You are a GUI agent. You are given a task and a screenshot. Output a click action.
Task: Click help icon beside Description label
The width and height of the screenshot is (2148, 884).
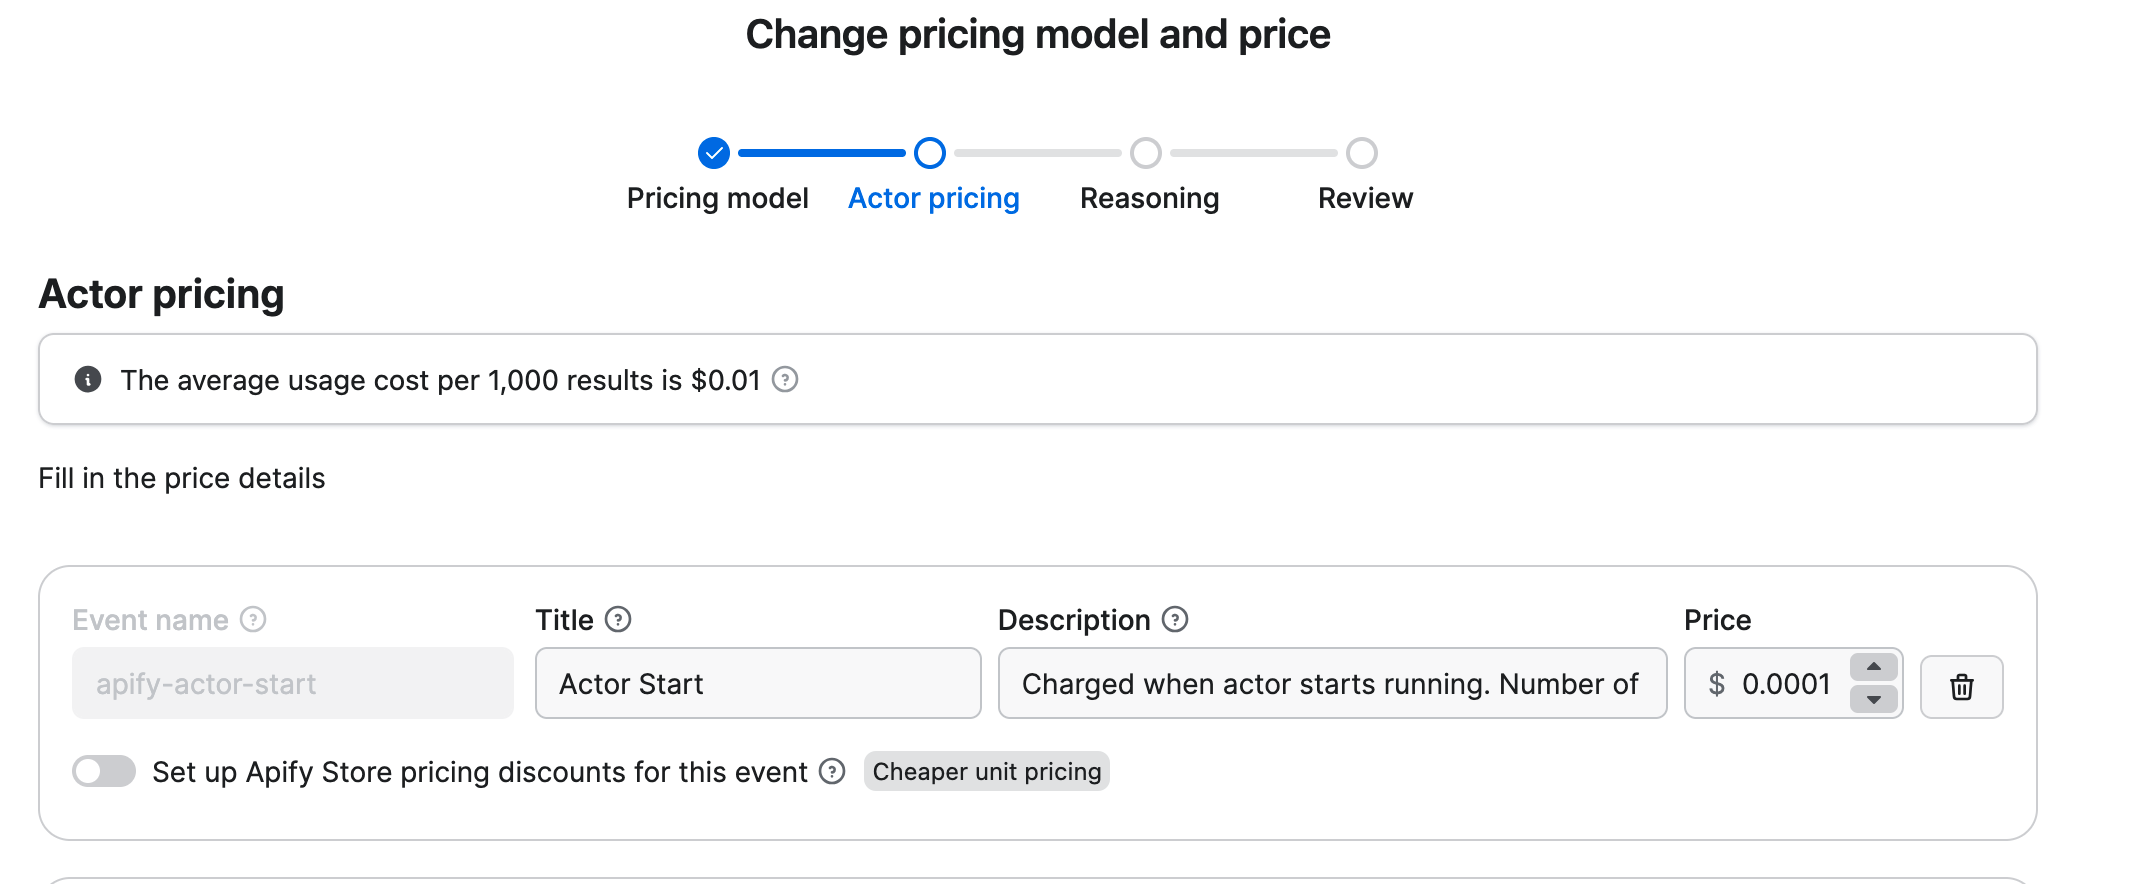point(1175,620)
